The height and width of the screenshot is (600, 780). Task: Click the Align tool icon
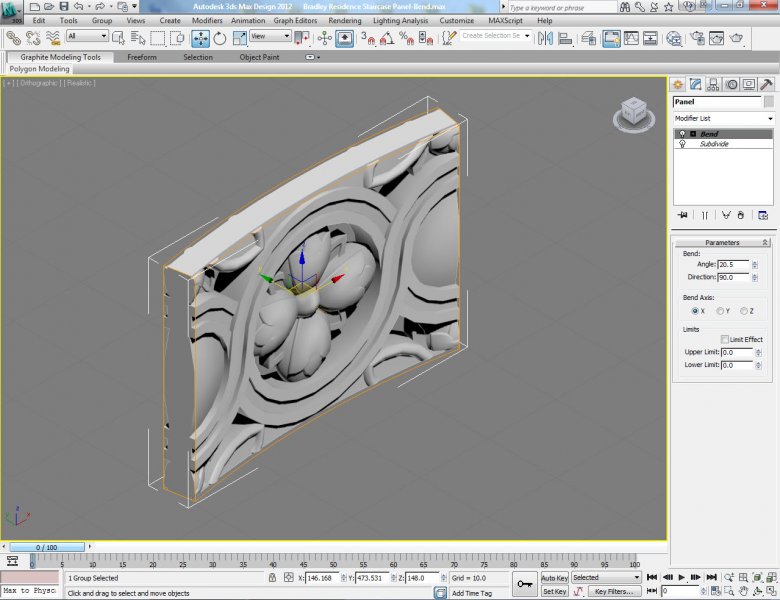(565, 38)
